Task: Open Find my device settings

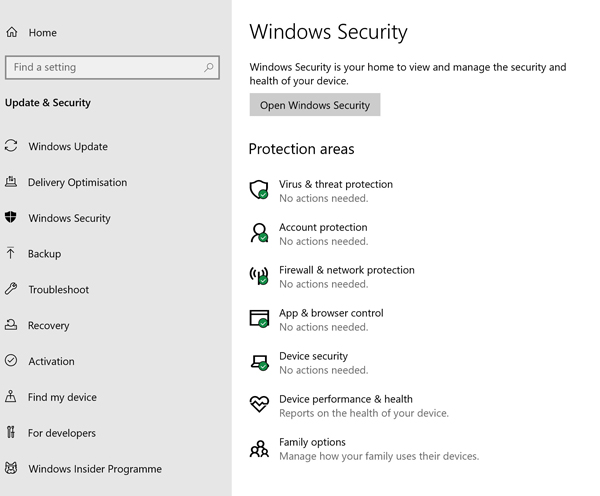Action: [x=62, y=397]
